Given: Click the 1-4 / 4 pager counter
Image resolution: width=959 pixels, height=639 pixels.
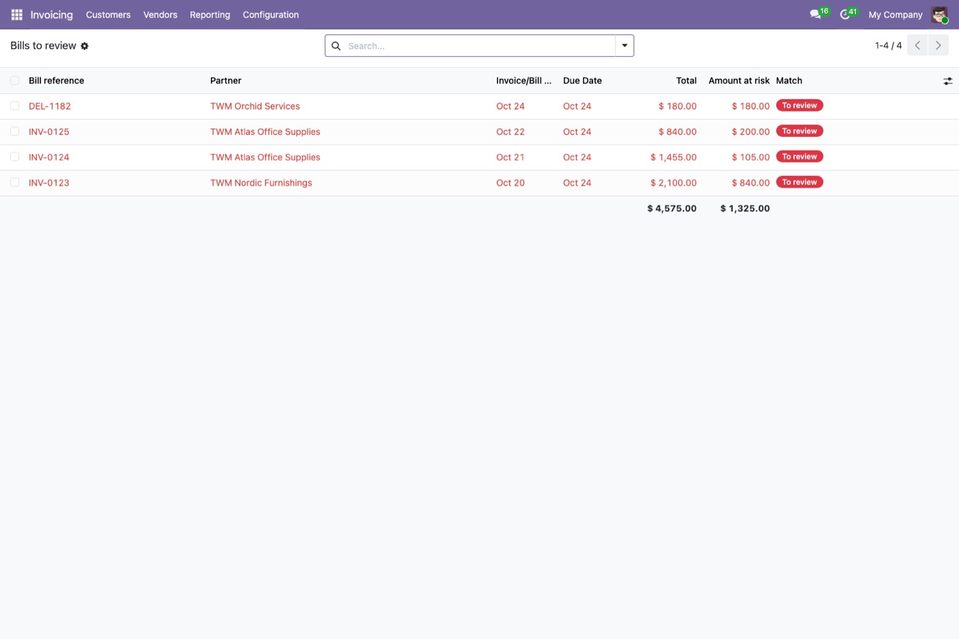Looking at the screenshot, I should [x=888, y=45].
